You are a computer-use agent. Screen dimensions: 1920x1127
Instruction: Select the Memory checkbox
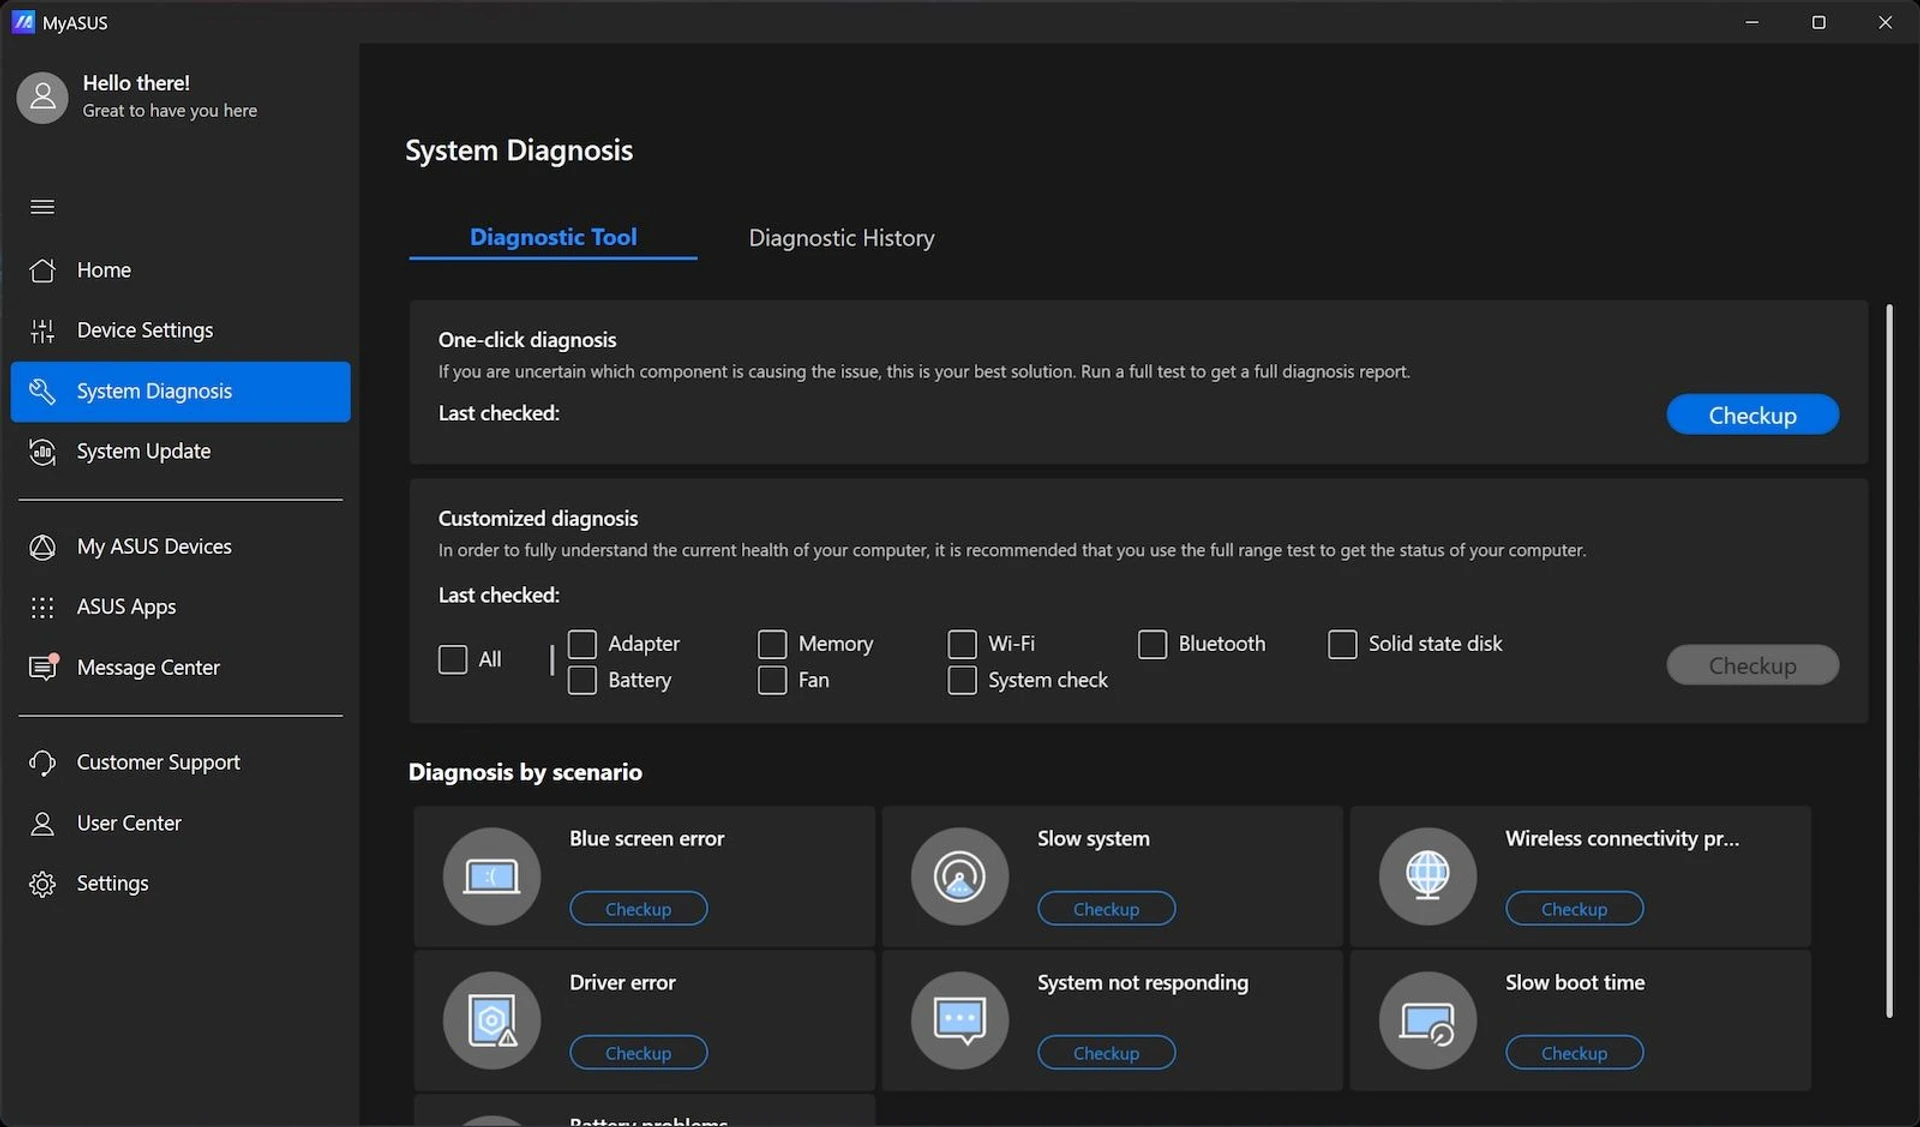[x=772, y=643]
